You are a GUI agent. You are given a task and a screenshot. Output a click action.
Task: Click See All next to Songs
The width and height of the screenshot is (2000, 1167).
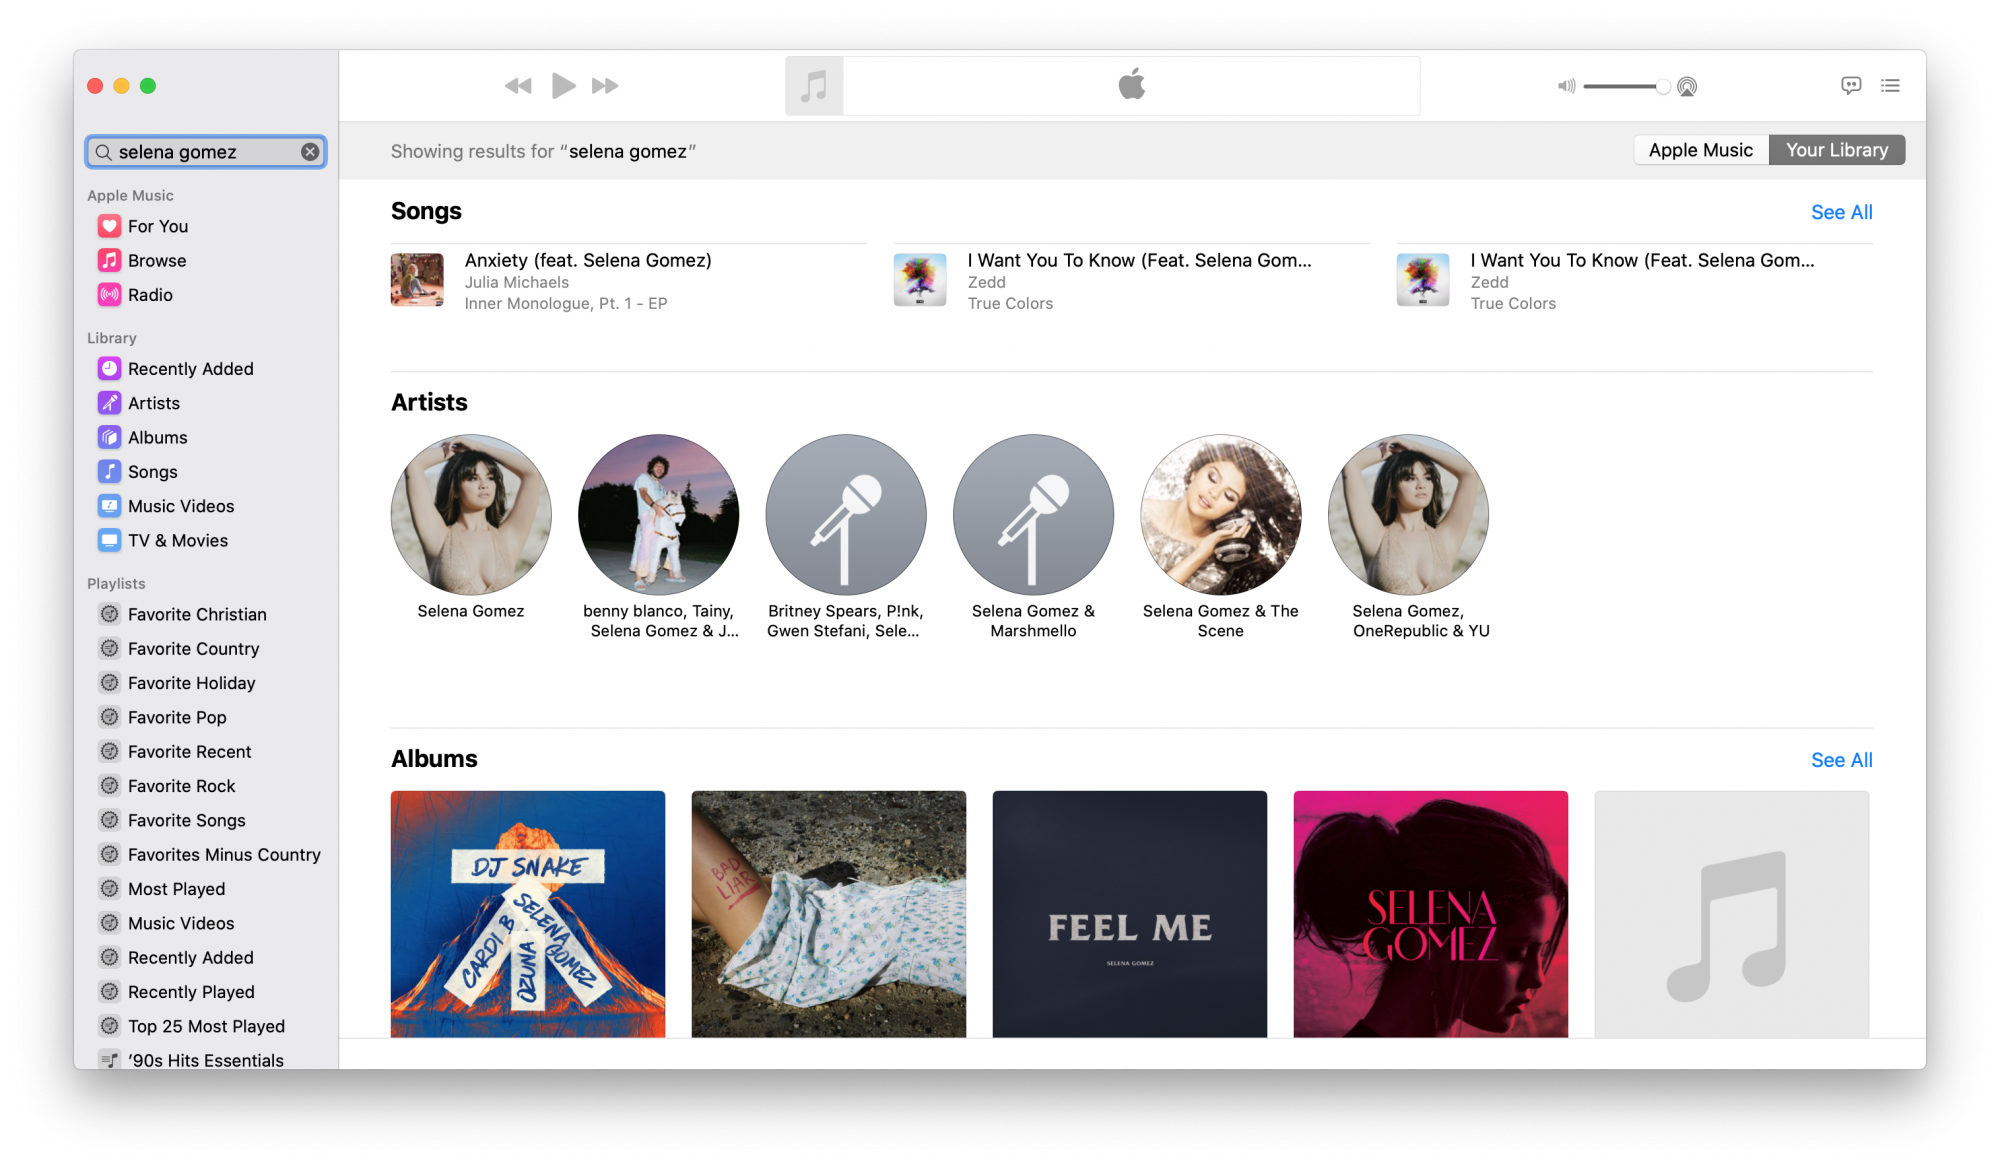1841,212
